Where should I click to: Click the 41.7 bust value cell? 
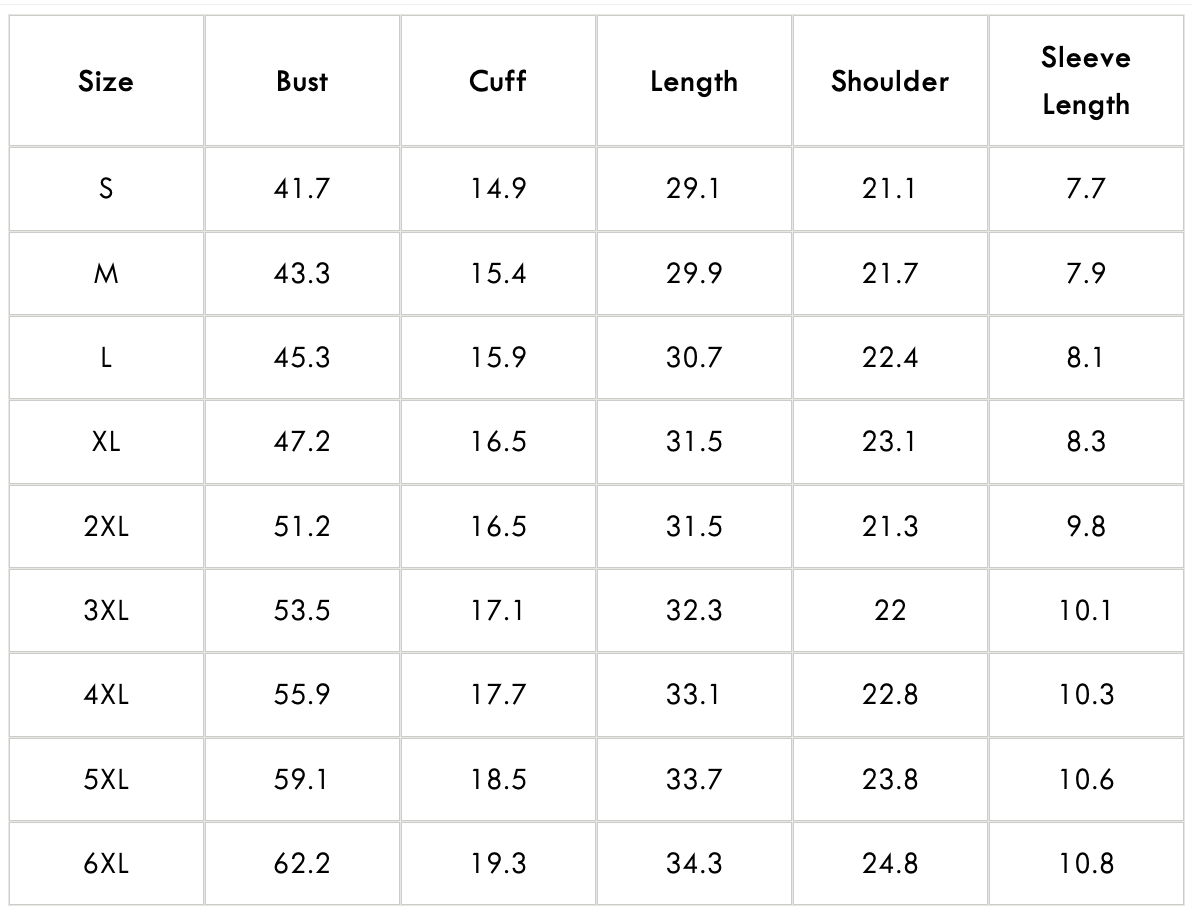[x=302, y=189]
